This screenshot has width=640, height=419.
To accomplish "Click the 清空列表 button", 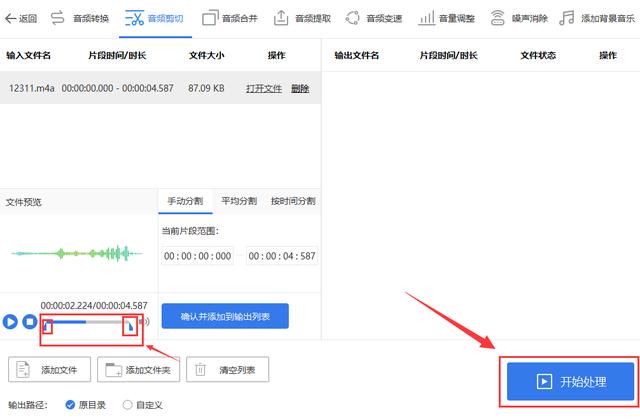I will click(227, 370).
